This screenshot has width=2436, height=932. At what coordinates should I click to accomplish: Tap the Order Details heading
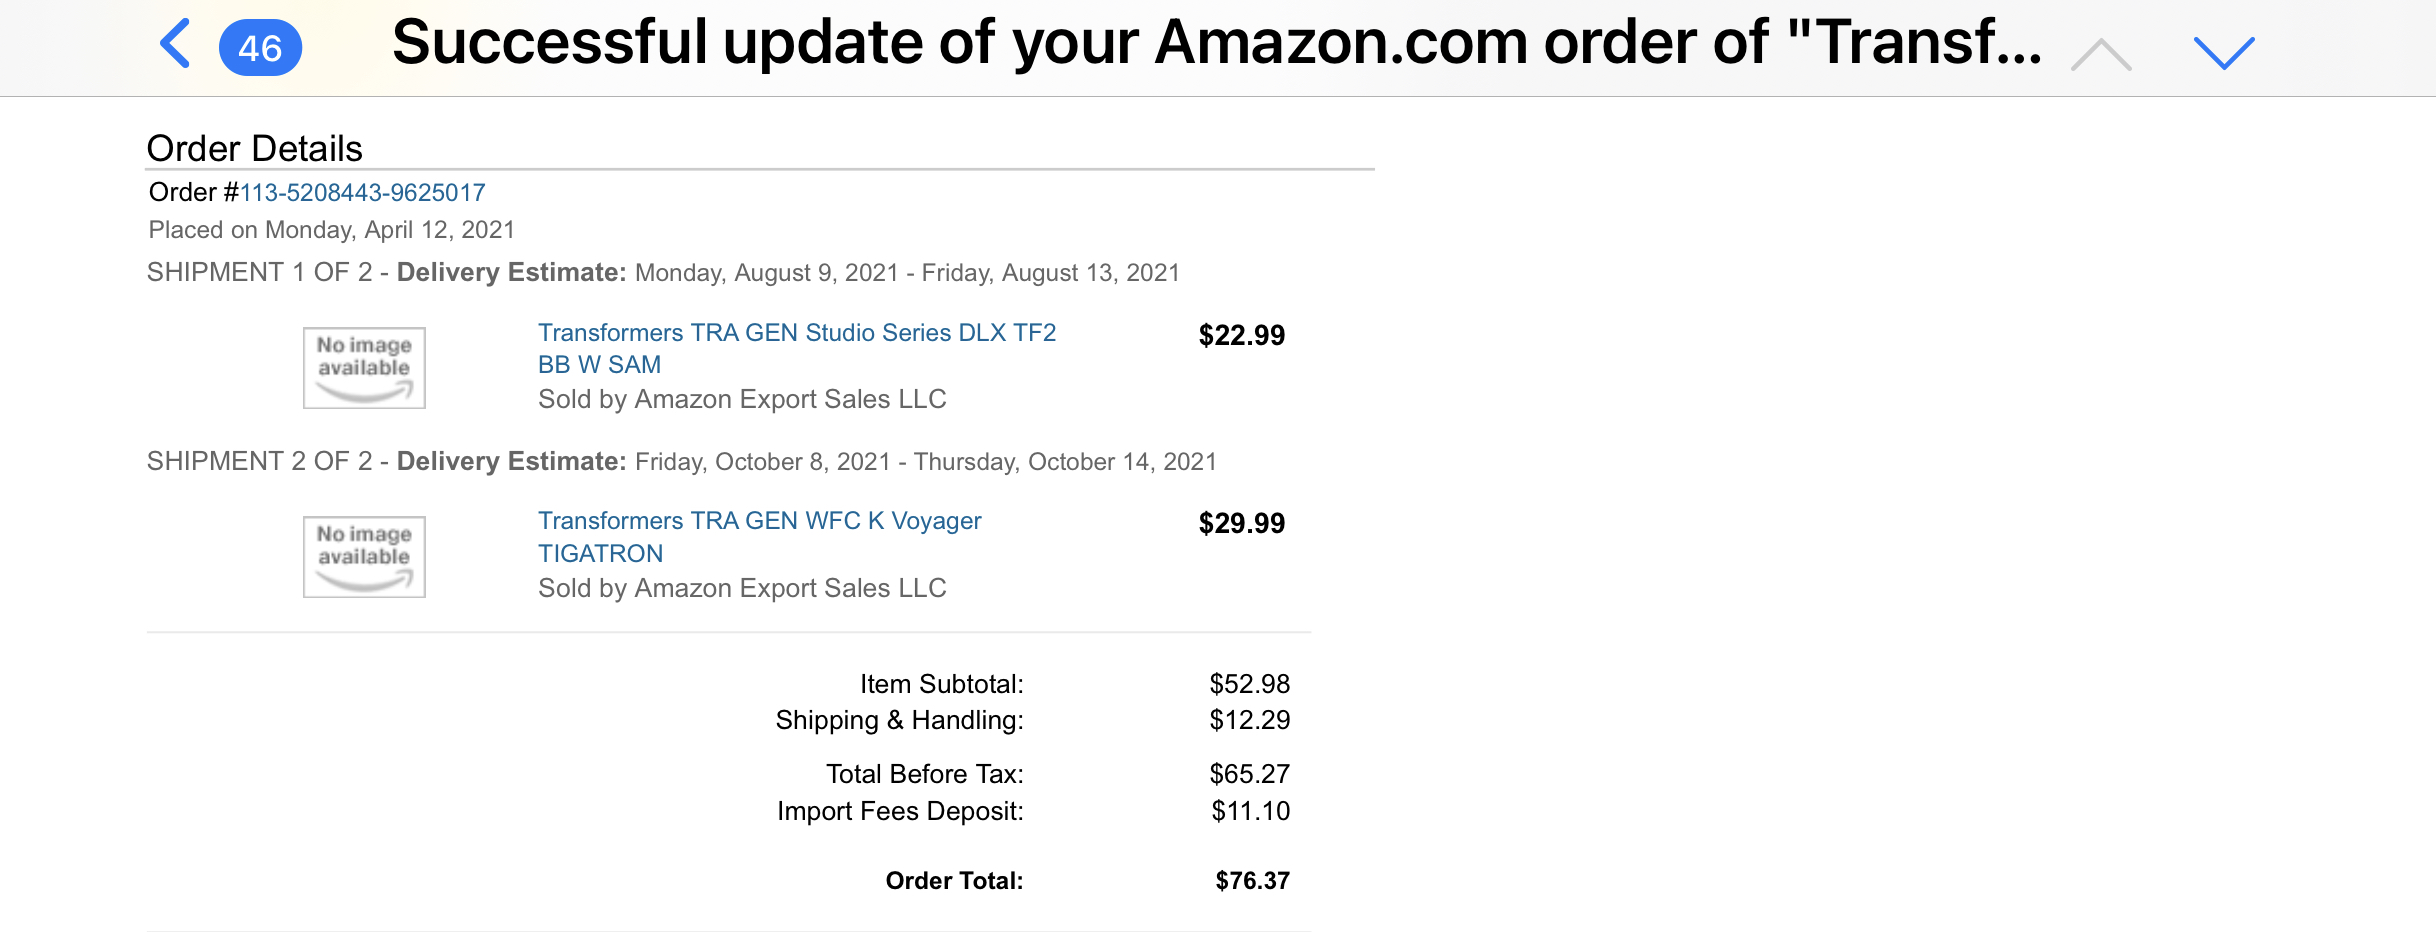click(254, 148)
